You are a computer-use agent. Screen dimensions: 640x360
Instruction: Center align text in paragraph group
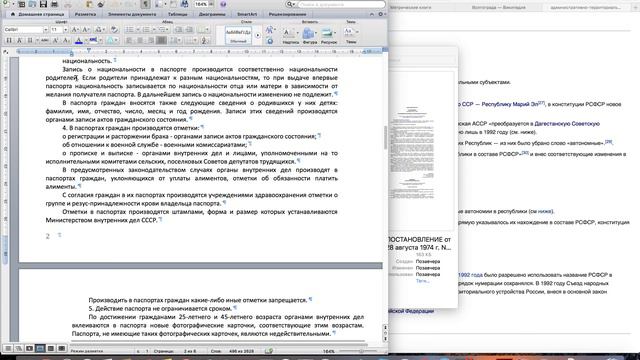pos(140,40)
